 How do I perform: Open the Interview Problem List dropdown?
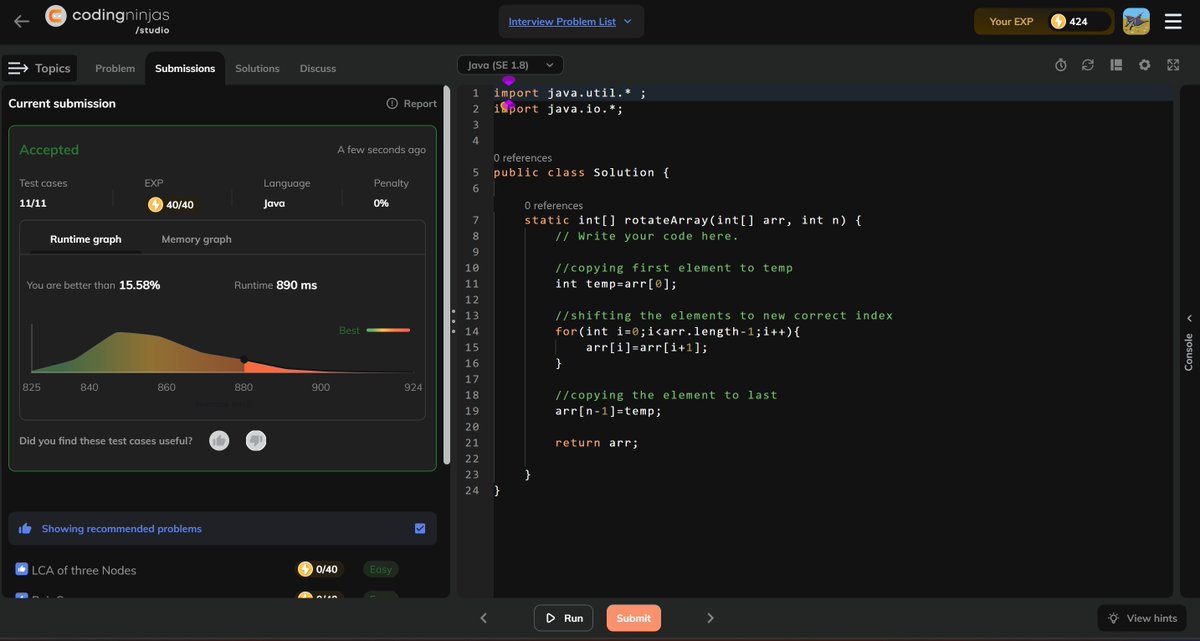(571, 21)
